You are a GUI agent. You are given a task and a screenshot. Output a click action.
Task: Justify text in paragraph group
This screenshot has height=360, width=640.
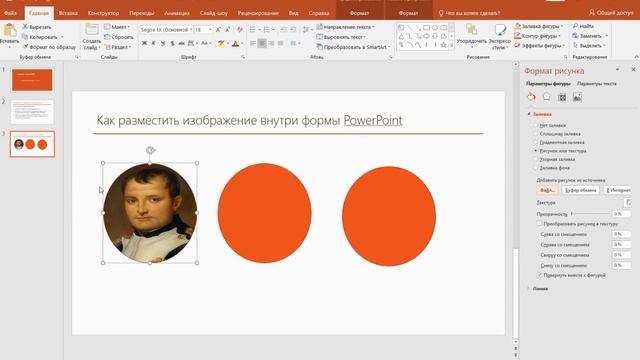281,43
